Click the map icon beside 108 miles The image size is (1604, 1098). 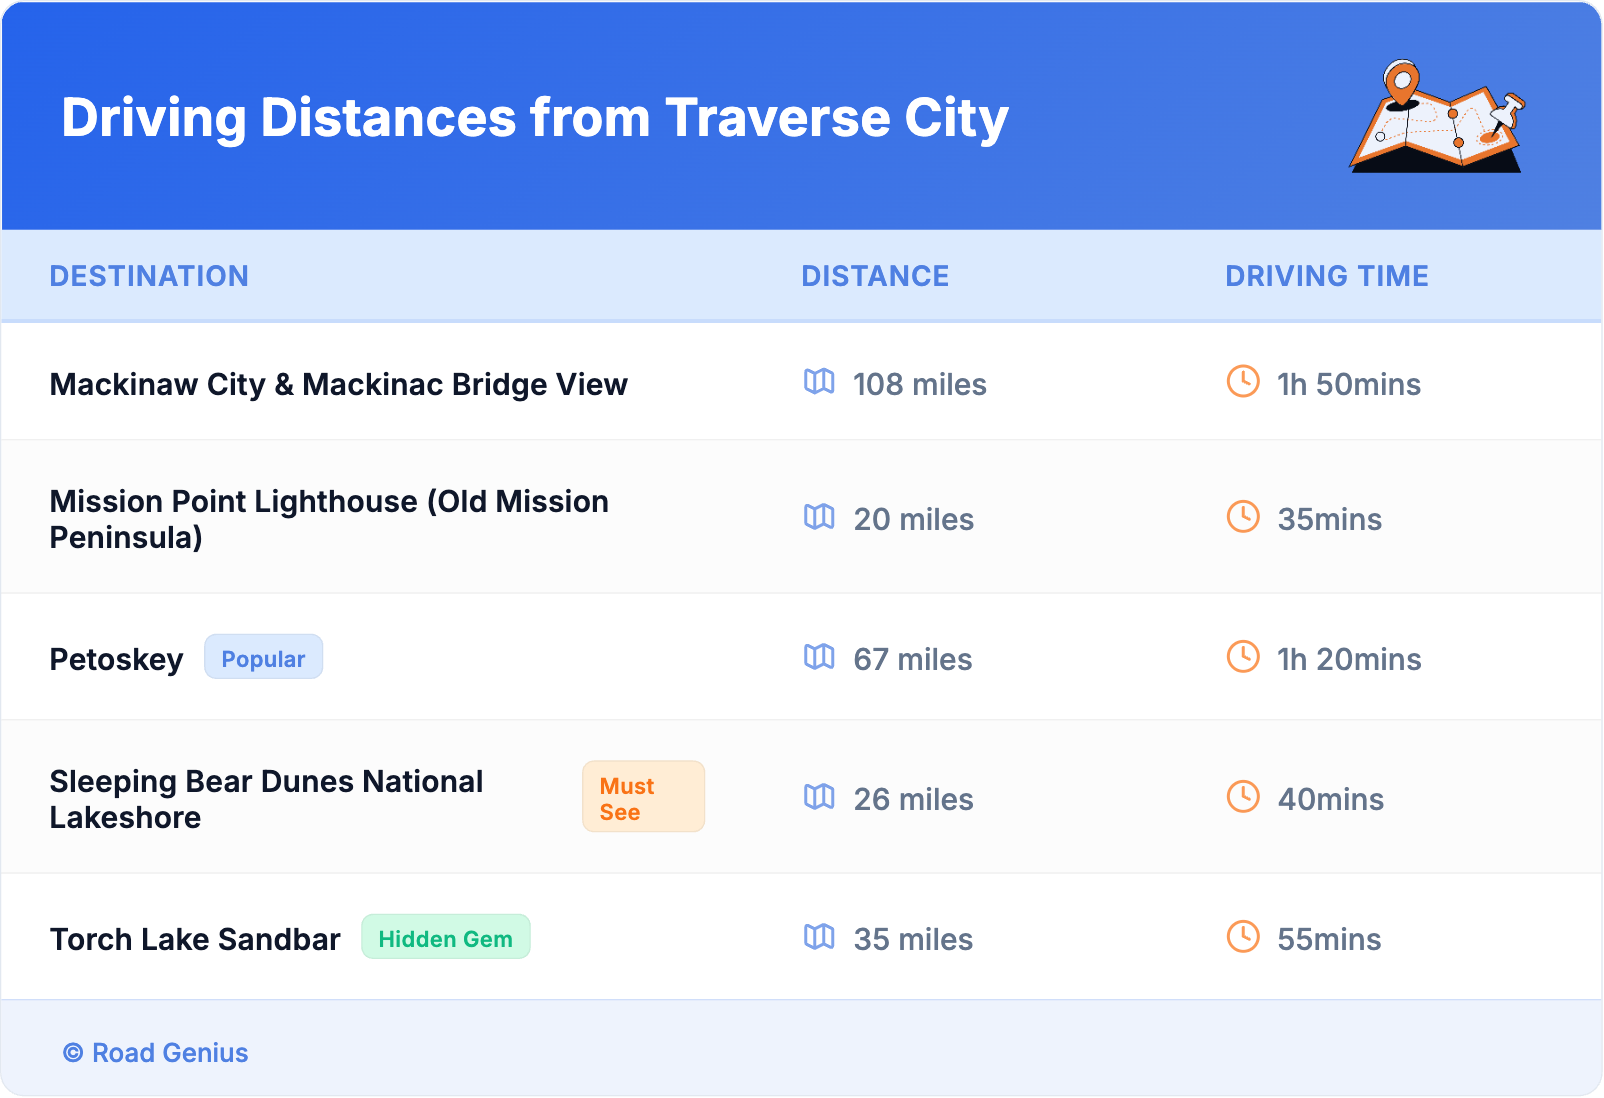pyautogui.click(x=819, y=381)
